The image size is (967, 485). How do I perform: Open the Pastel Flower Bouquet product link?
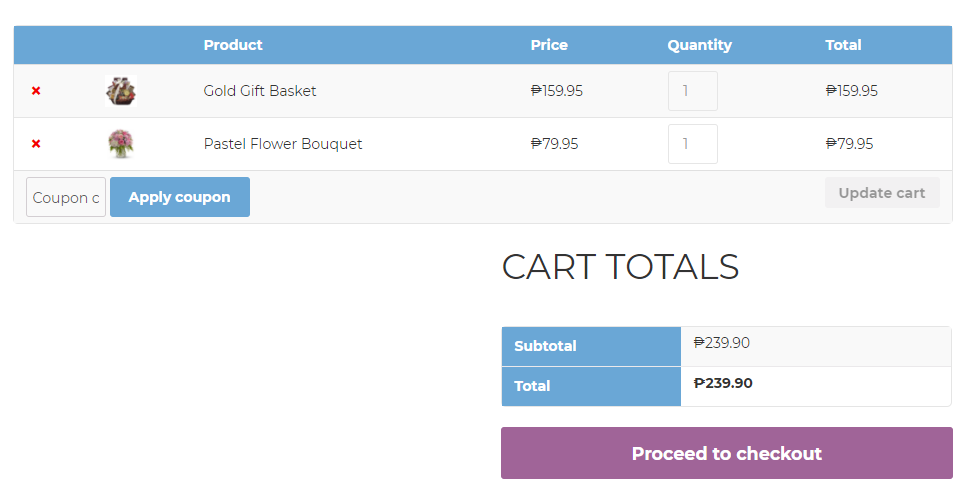point(283,144)
